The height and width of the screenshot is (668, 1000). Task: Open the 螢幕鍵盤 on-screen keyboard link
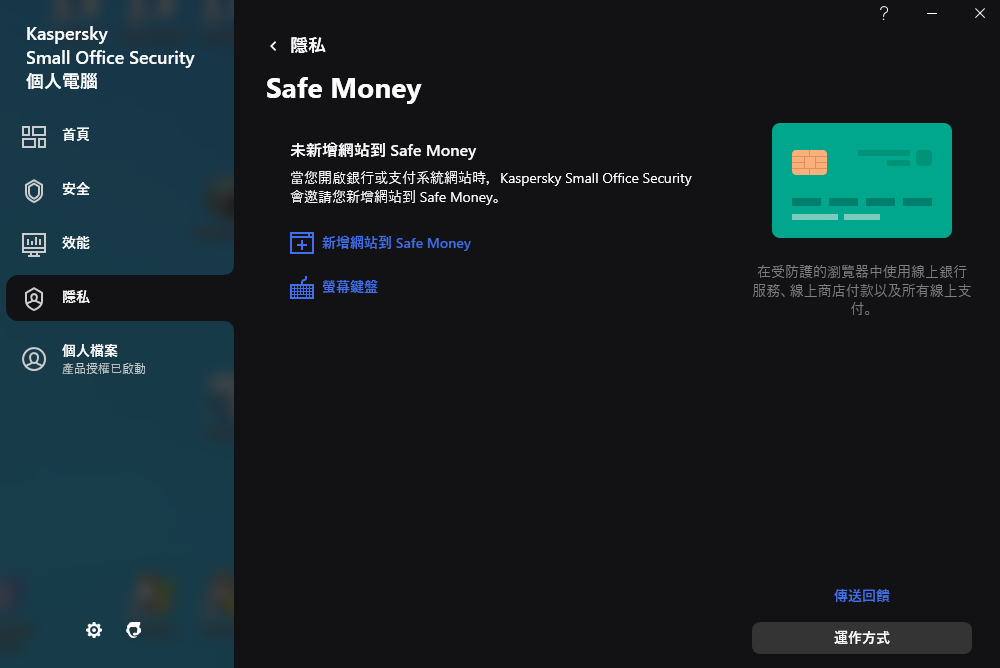[350, 287]
